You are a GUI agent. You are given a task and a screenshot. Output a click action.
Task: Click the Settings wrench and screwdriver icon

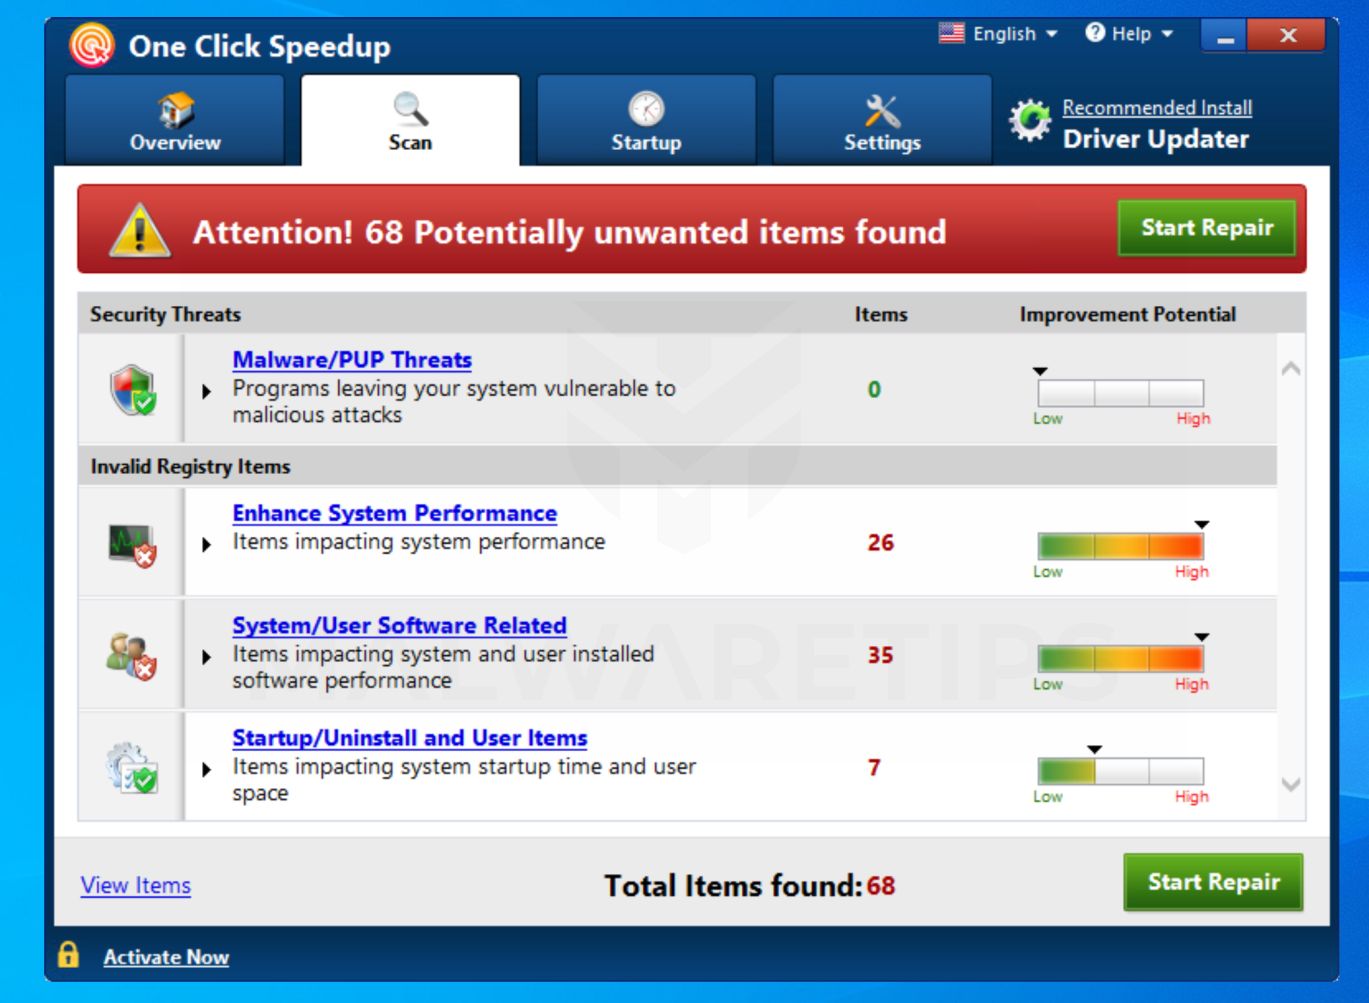coord(882,110)
